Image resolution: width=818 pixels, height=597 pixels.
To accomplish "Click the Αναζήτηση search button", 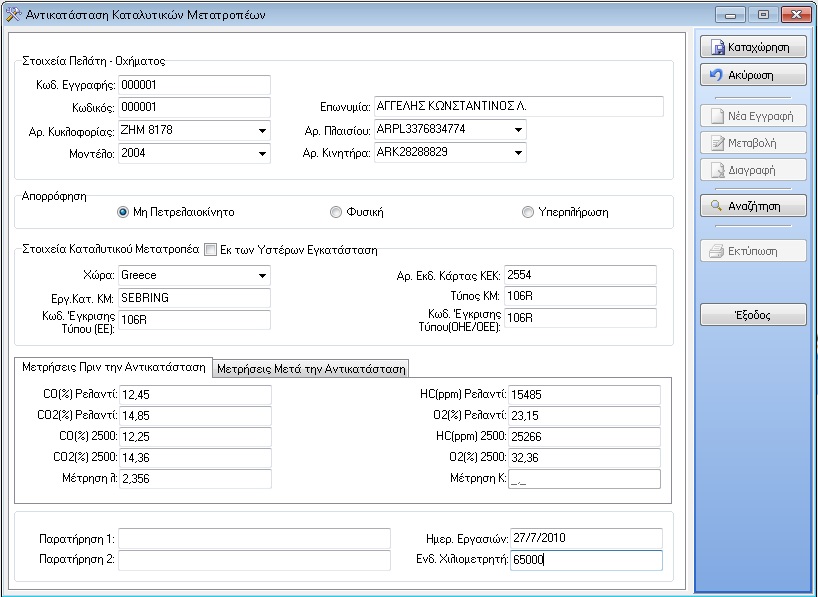I will pyautogui.click(x=753, y=206).
